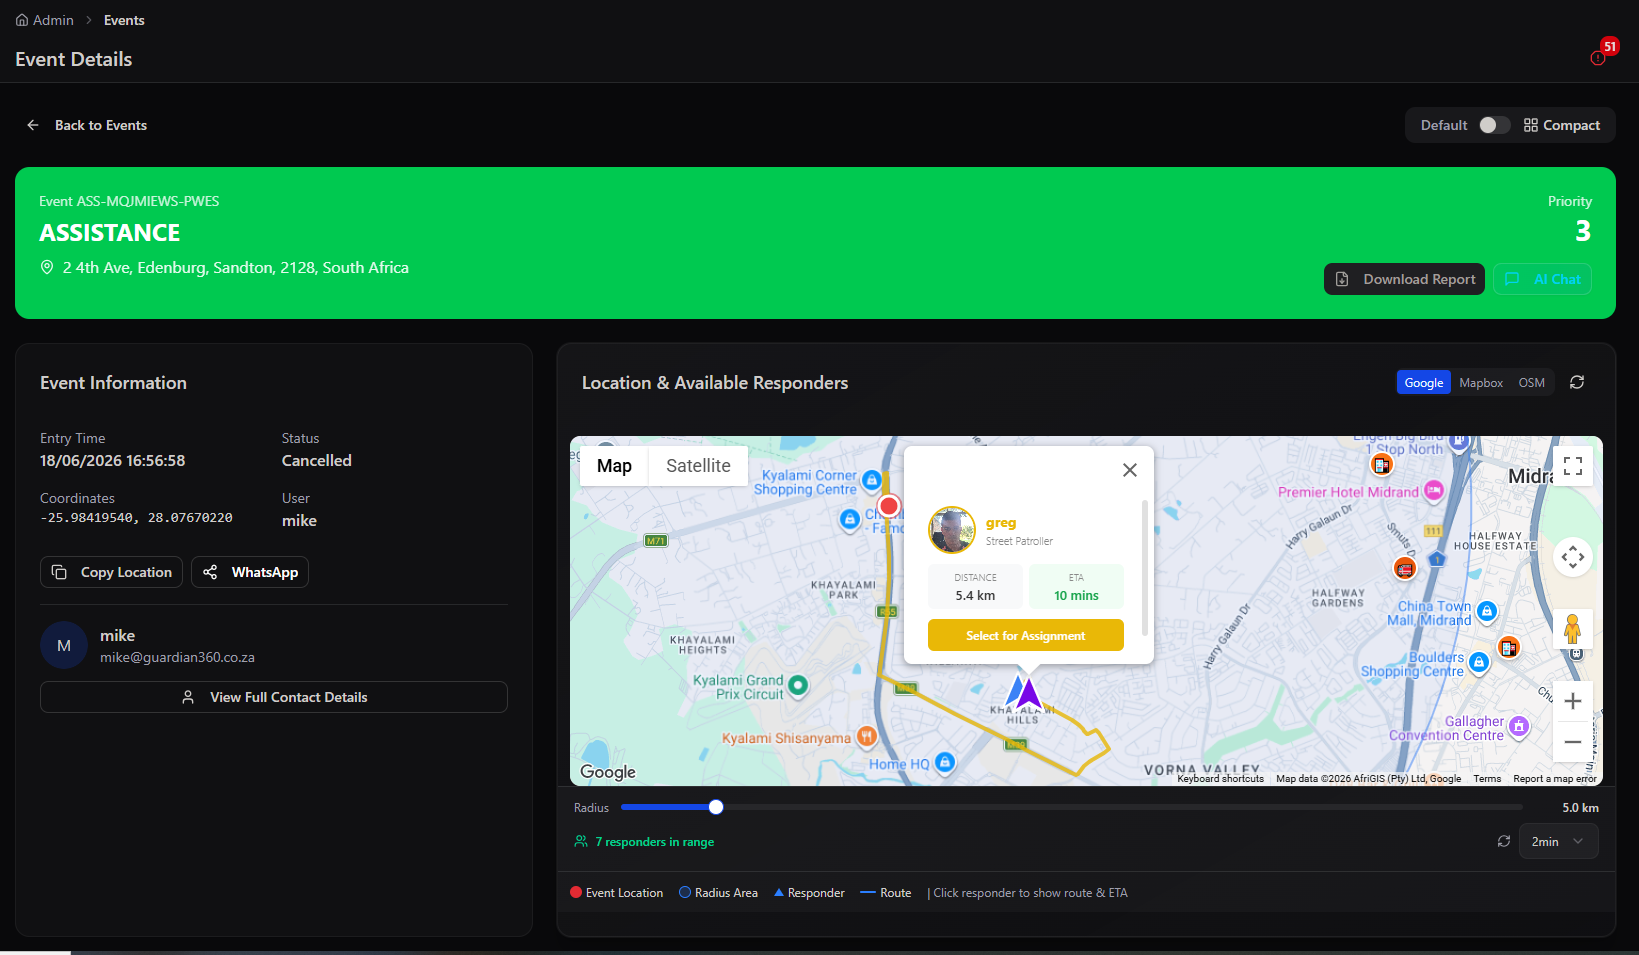The image size is (1639, 955).
Task: Click the coordinates value -25.98419540, 28.07670220
Action: (x=136, y=518)
